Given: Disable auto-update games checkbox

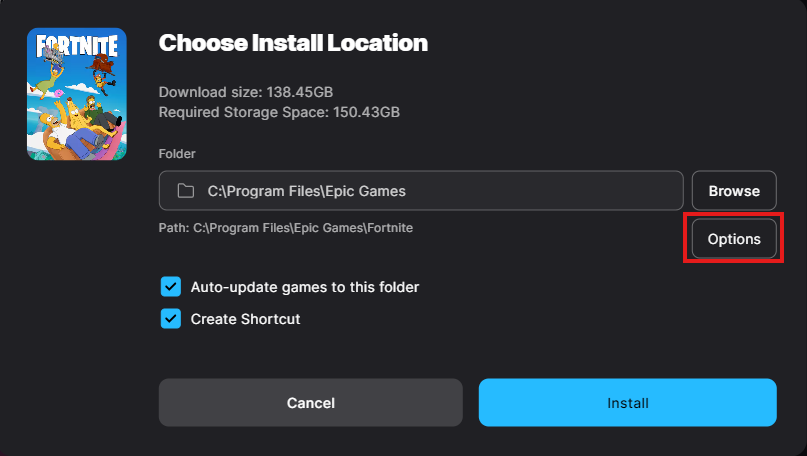Looking at the screenshot, I should 170,287.
